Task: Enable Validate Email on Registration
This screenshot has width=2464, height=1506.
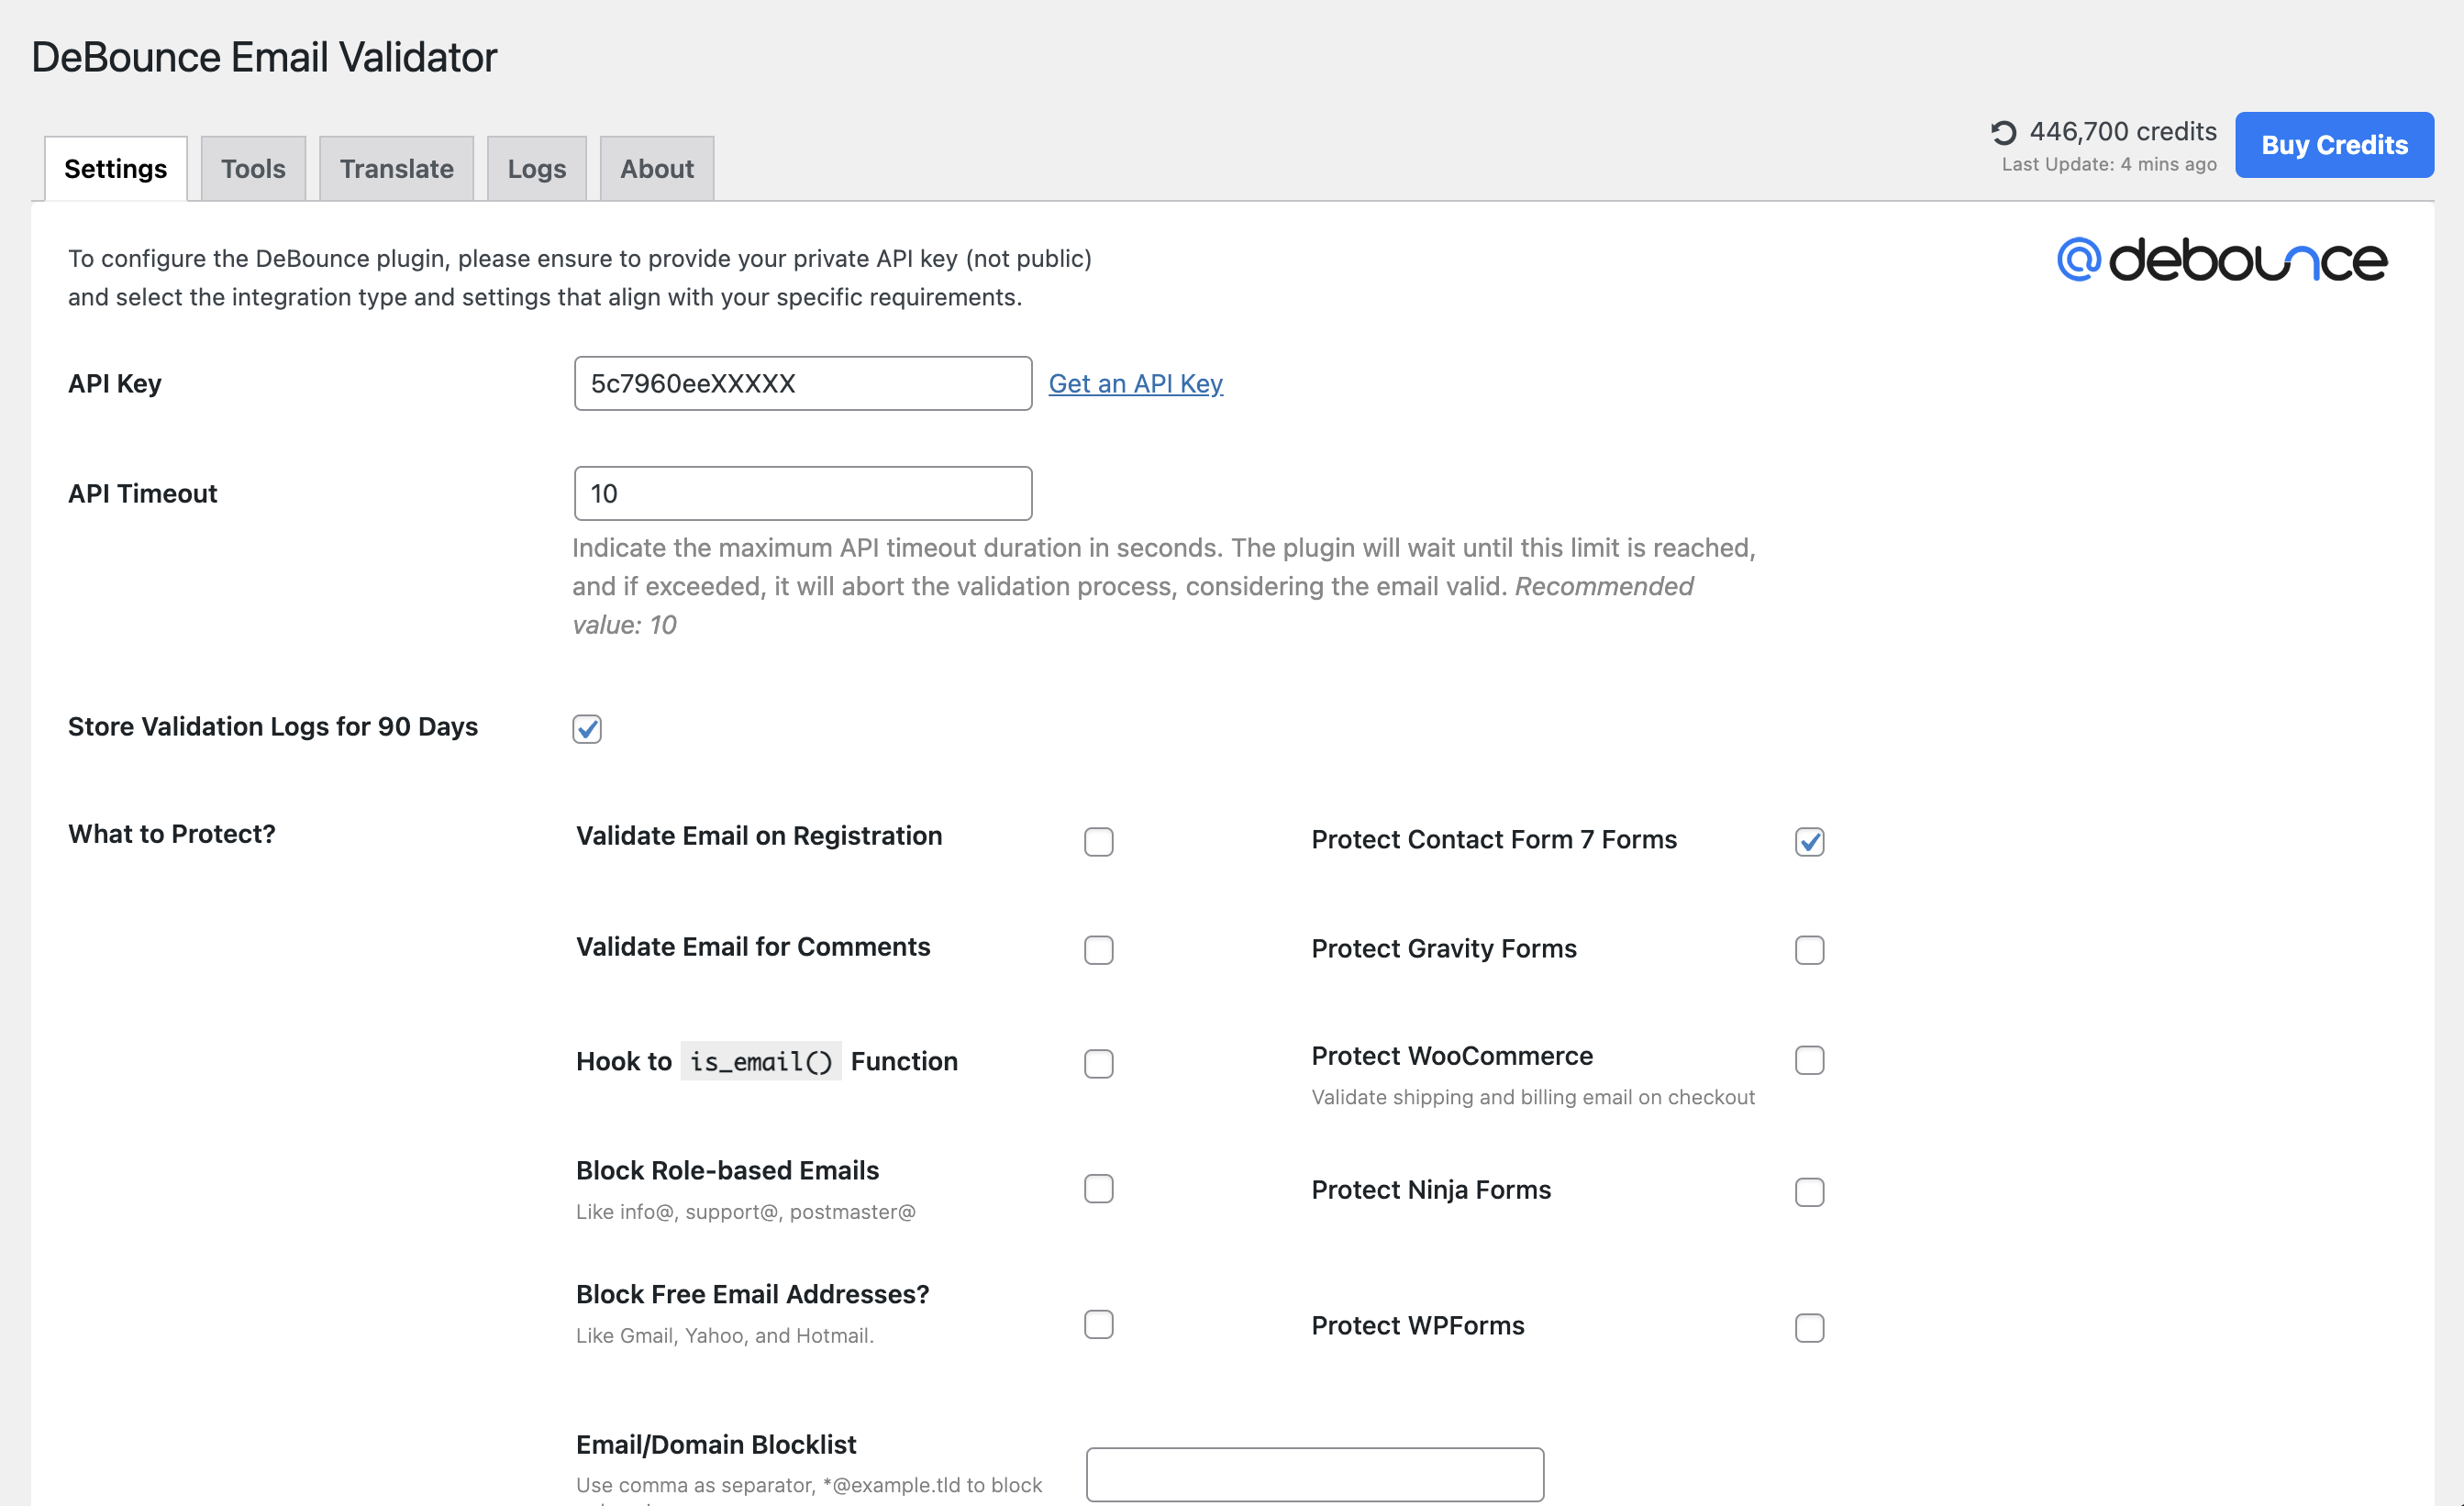Action: (x=1099, y=842)
